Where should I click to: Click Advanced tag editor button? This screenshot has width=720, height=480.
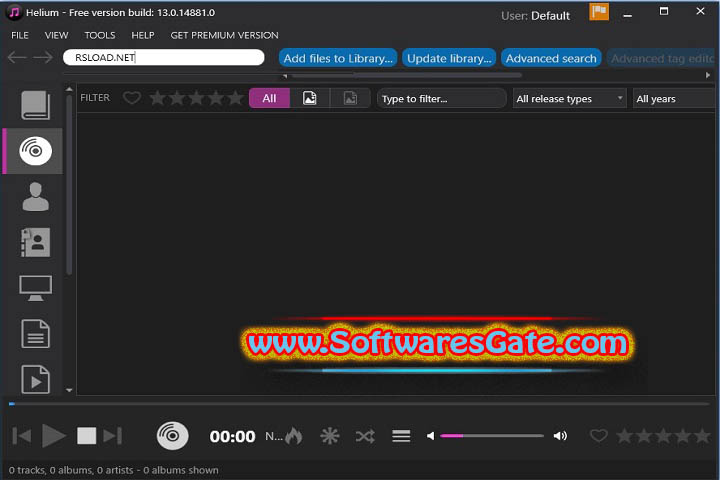click(663, 58)
